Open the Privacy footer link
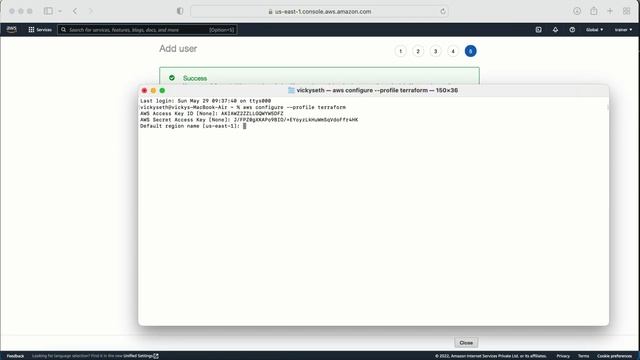This screenshot has height=360, width=640. (563, 356)
